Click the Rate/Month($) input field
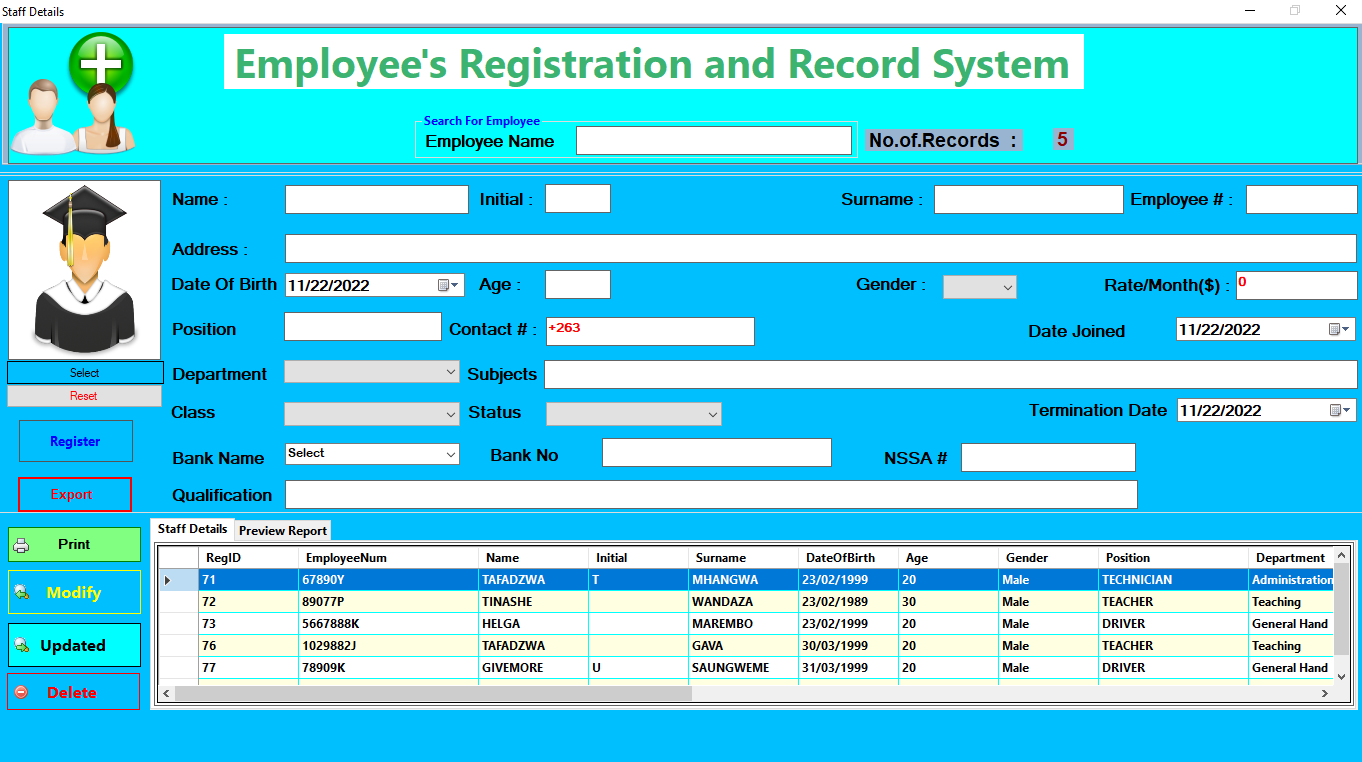This screenshot has width=1362, height=762. [1297, 285]
